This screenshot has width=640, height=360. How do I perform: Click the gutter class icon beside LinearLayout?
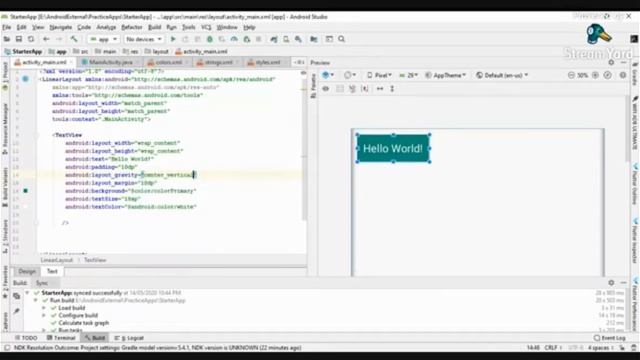[x=25, y=79]
